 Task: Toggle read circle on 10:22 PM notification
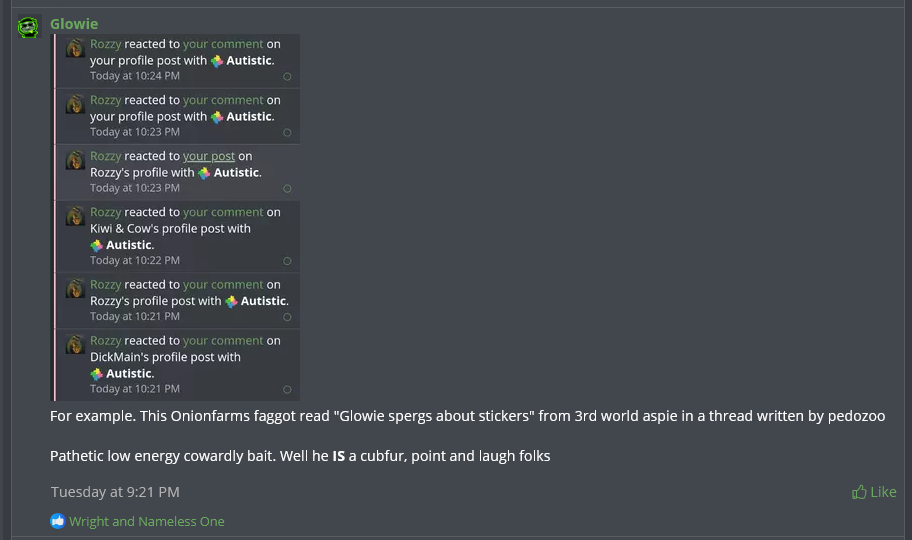[x=287, y=261]
